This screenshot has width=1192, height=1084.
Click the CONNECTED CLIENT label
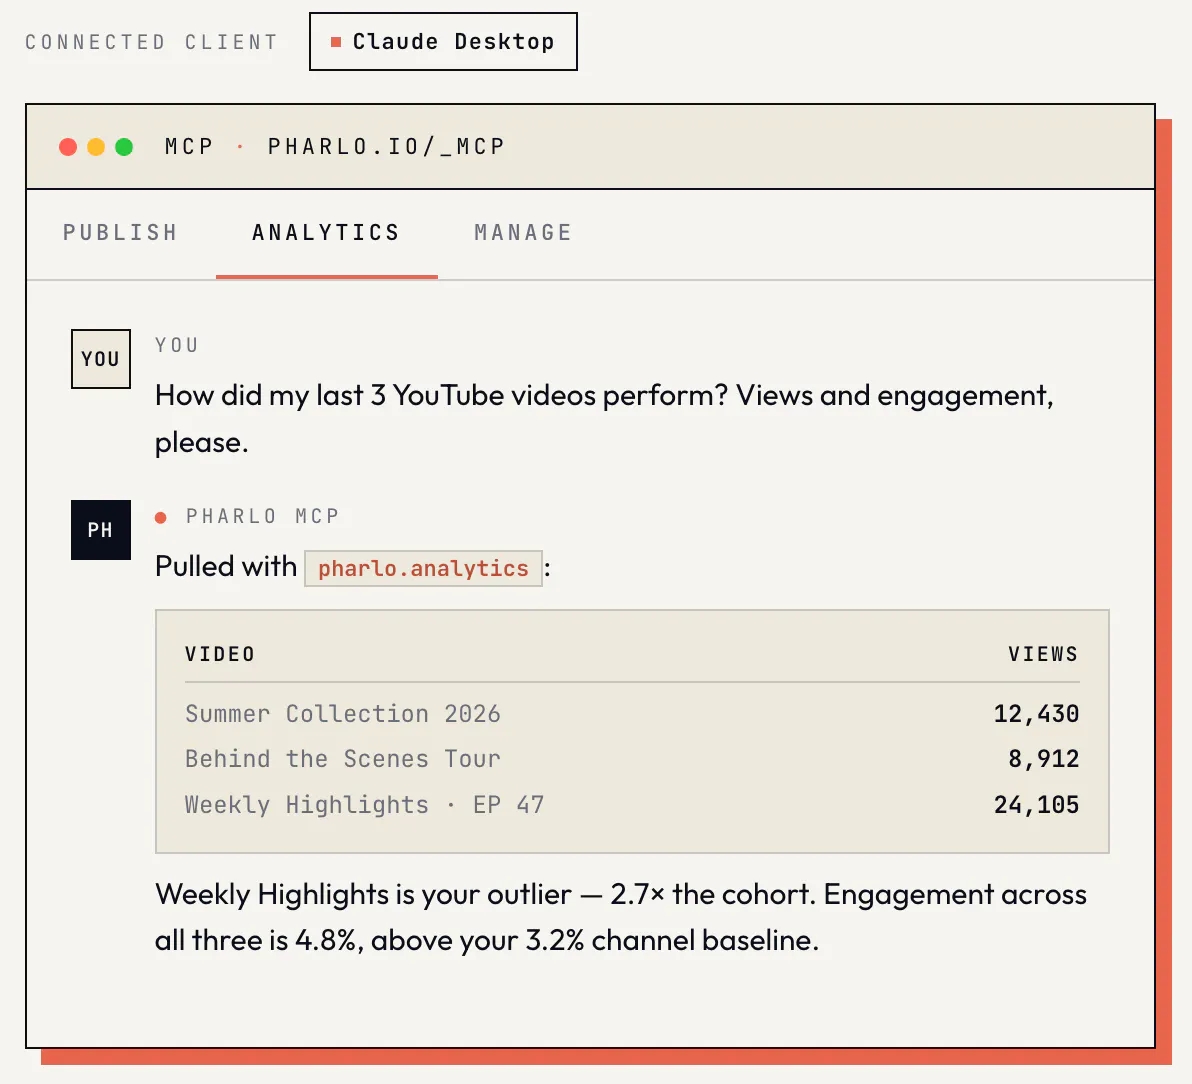click(152, 42)
